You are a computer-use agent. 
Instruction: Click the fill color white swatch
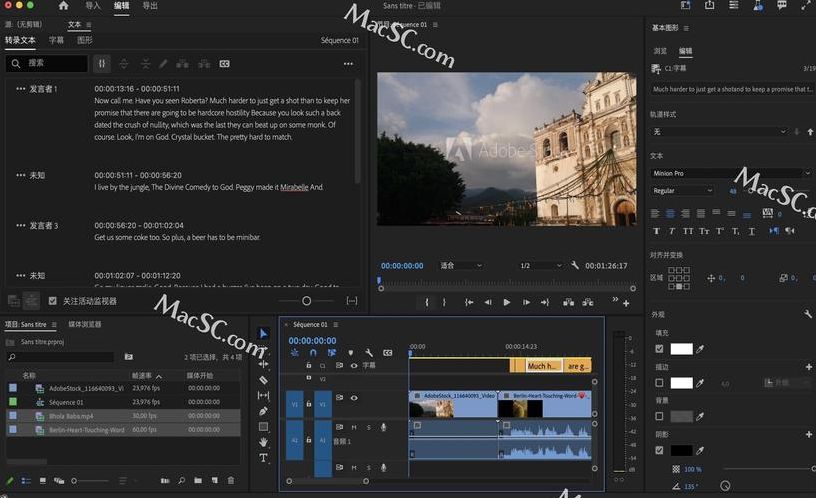click(x=681, y=349)
